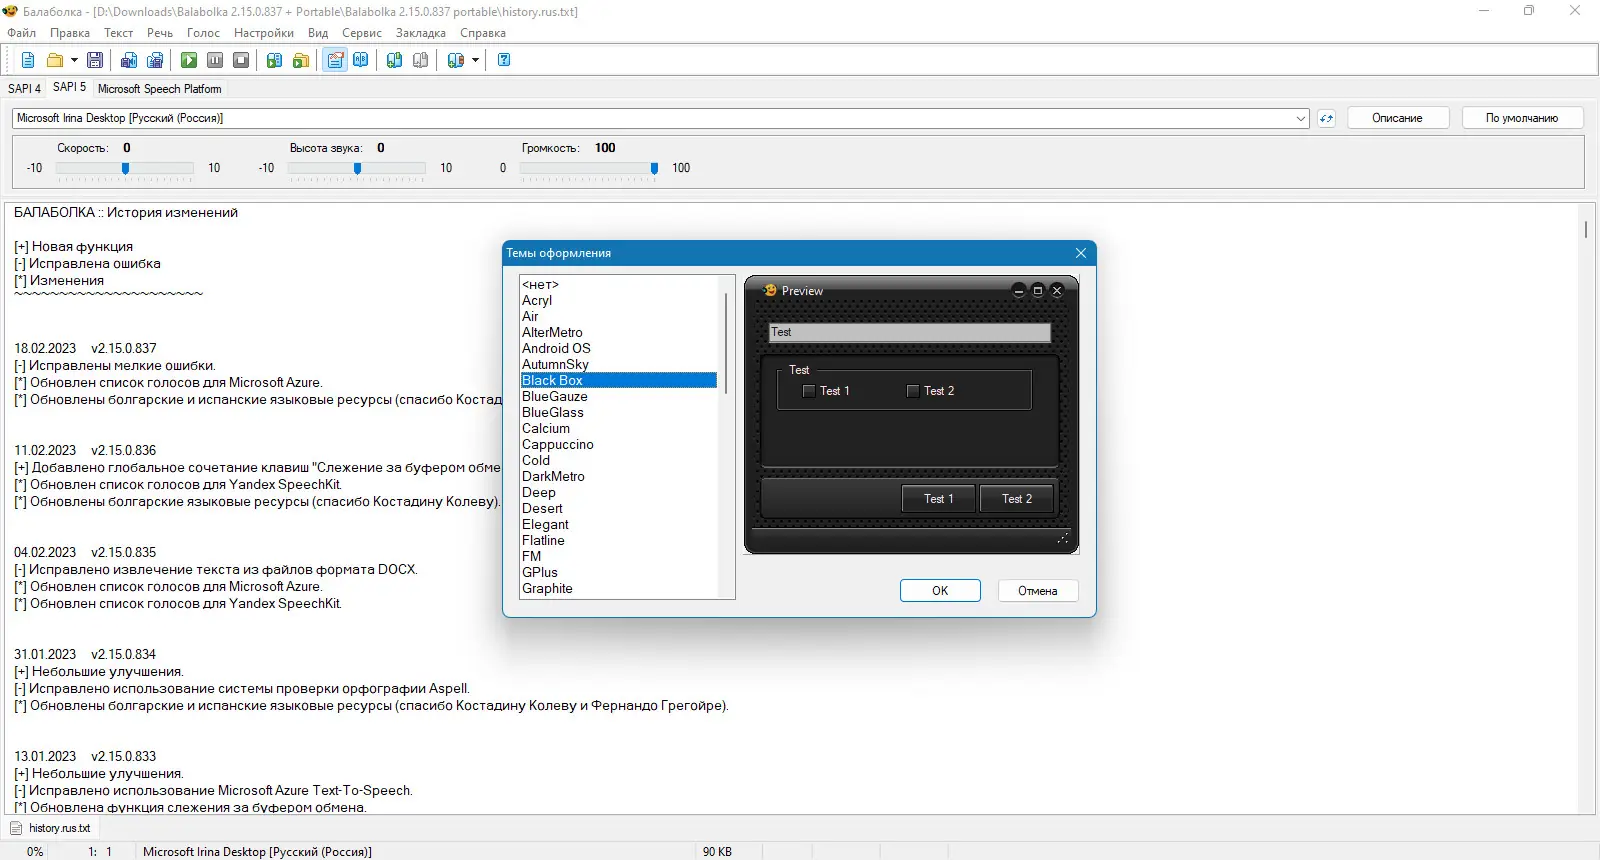The image size is (1600, 860).
Task: Select the Cappuccino theme
Action: 619,444
